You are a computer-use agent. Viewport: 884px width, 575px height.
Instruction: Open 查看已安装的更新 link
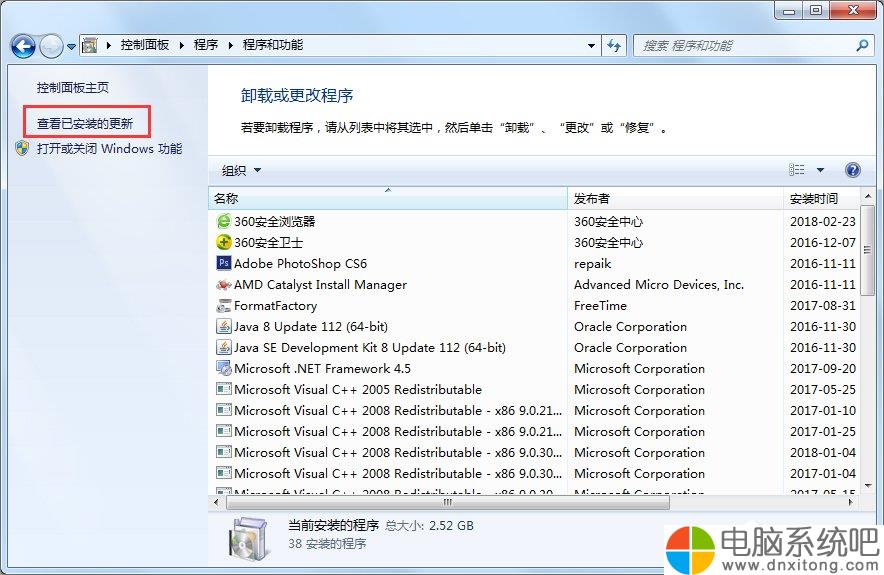(85, 123)
